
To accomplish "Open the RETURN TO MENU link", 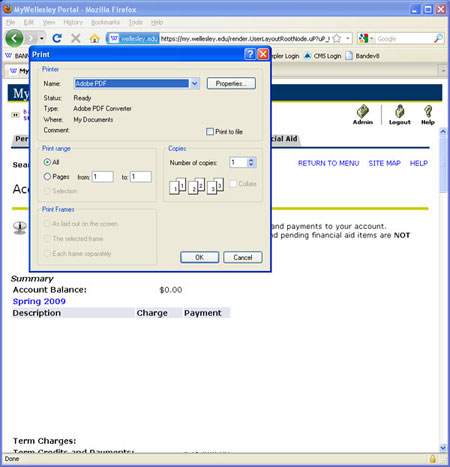I will [328, 163].
